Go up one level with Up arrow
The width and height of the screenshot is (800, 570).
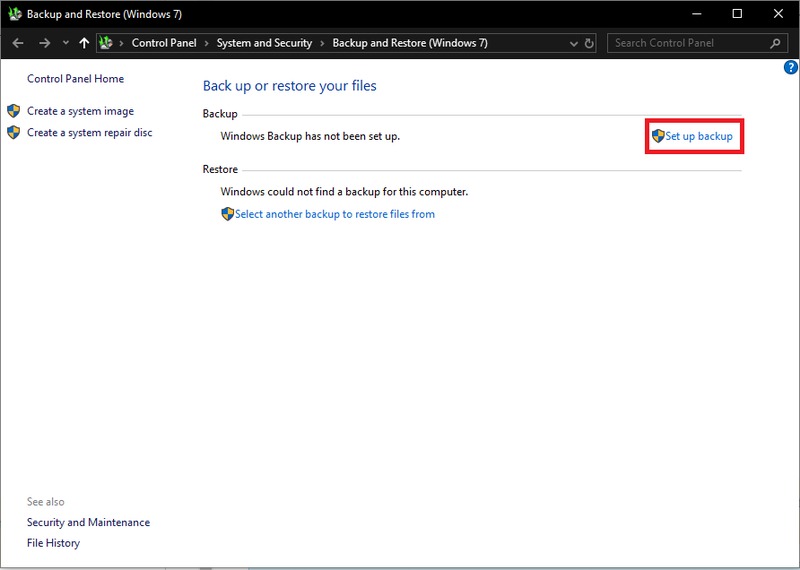[x=84, y=43]
